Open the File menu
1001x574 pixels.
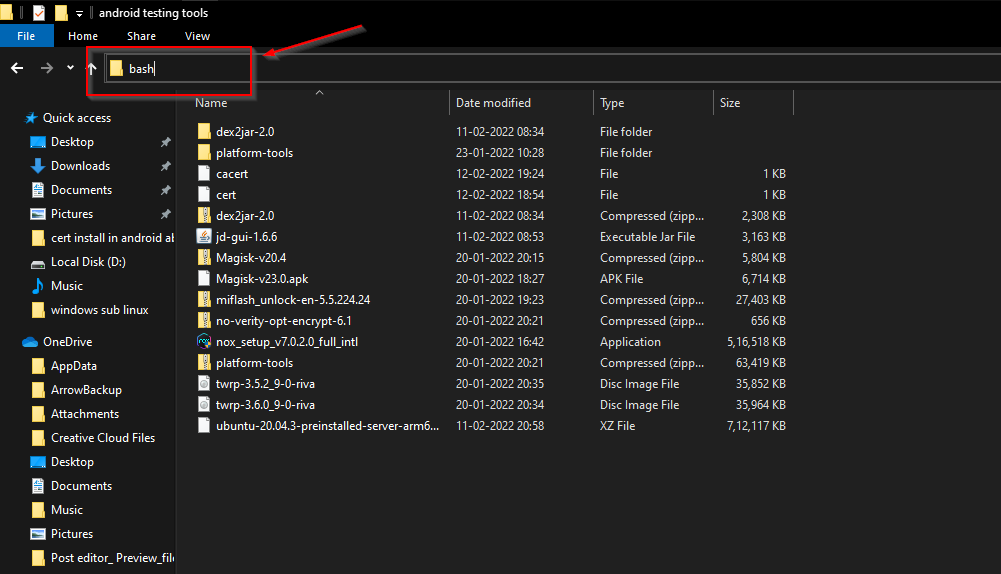tap(26, 36)
